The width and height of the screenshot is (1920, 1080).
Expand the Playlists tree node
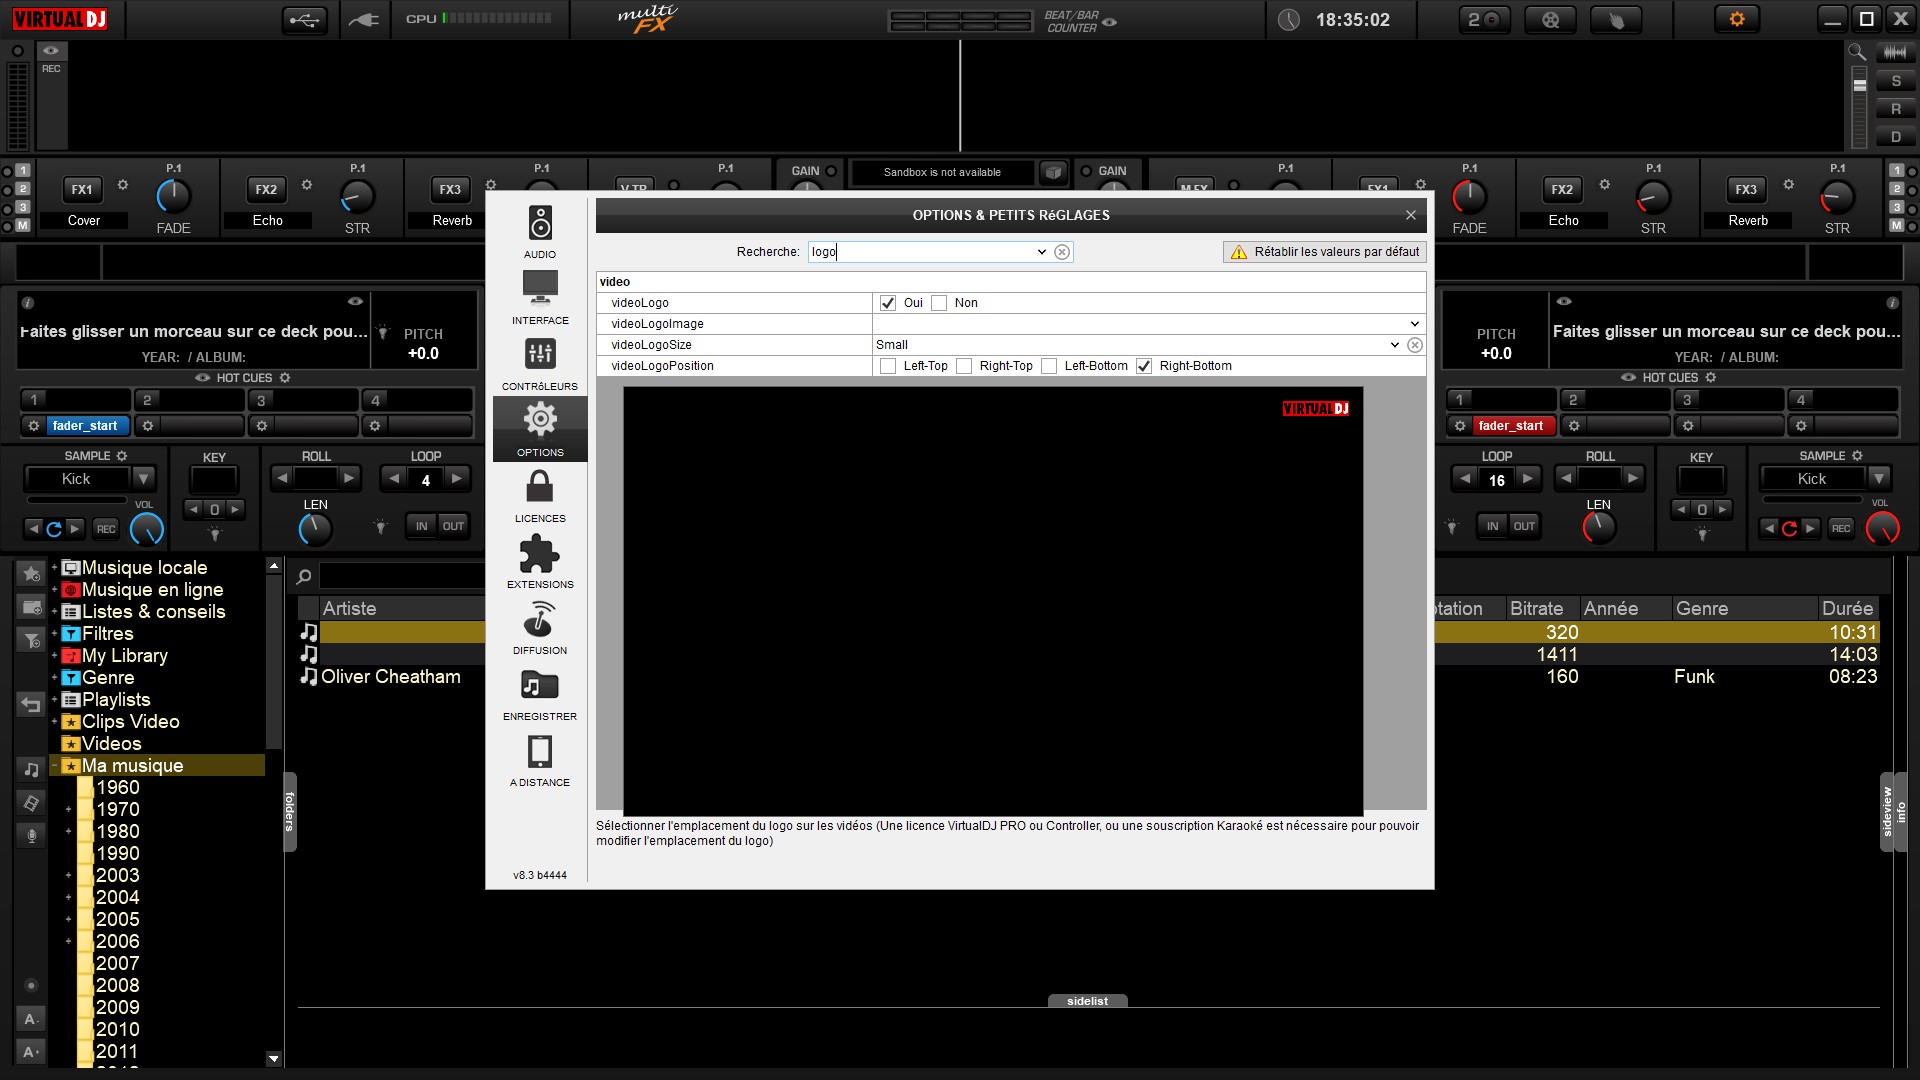pos(54,699)
